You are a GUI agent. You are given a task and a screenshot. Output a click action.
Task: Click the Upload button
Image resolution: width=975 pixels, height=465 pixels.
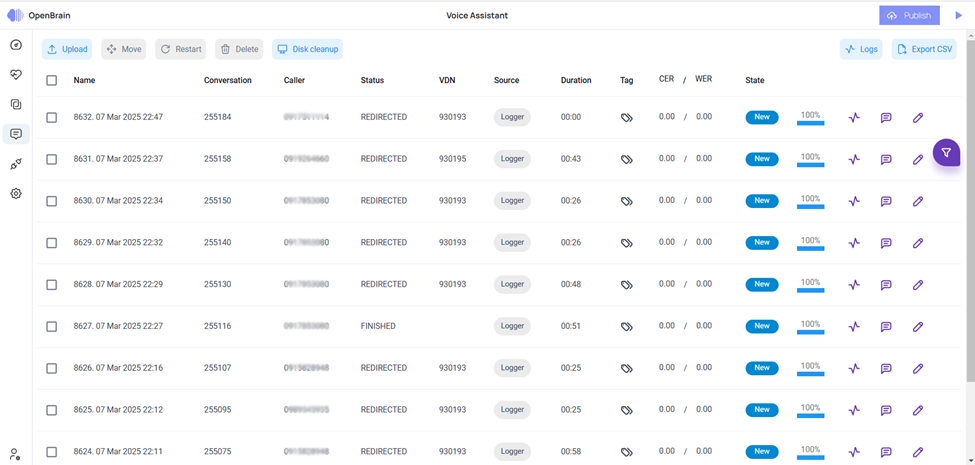click(x=67, y=49)
